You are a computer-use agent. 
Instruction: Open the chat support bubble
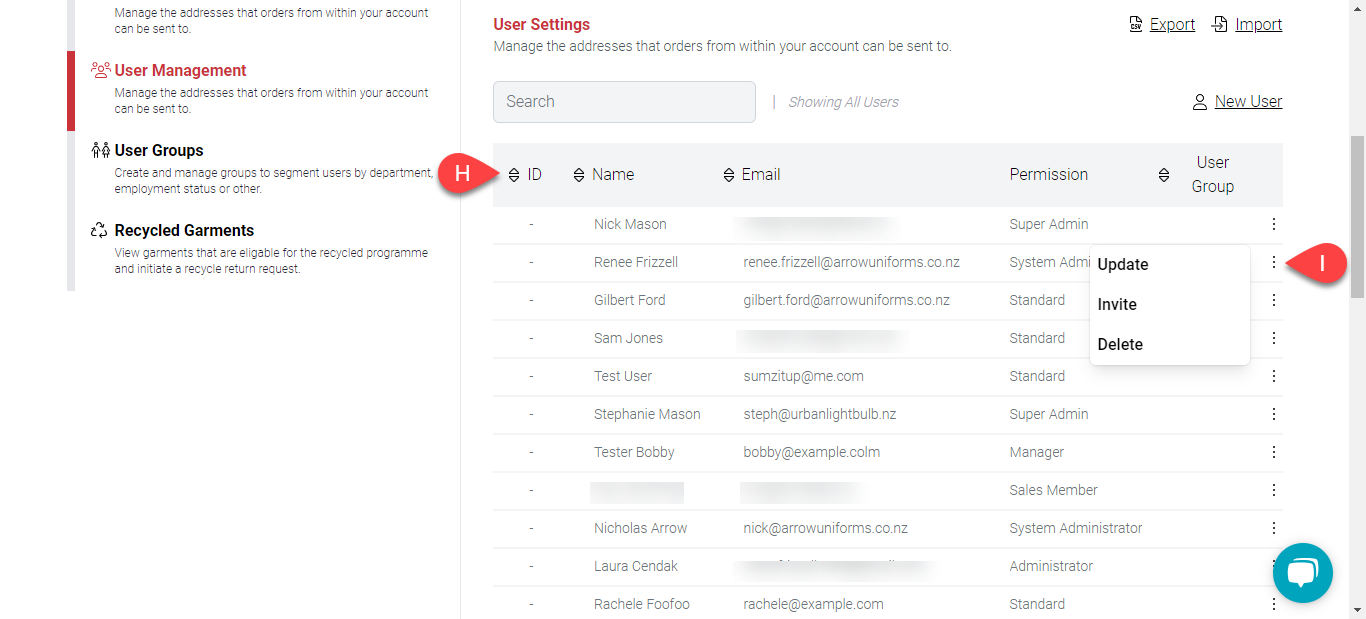coord(1302,573)
